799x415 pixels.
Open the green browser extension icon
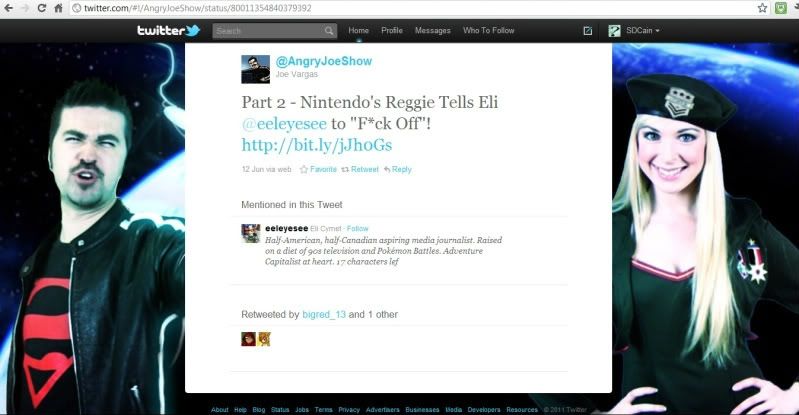coord(780,8)
